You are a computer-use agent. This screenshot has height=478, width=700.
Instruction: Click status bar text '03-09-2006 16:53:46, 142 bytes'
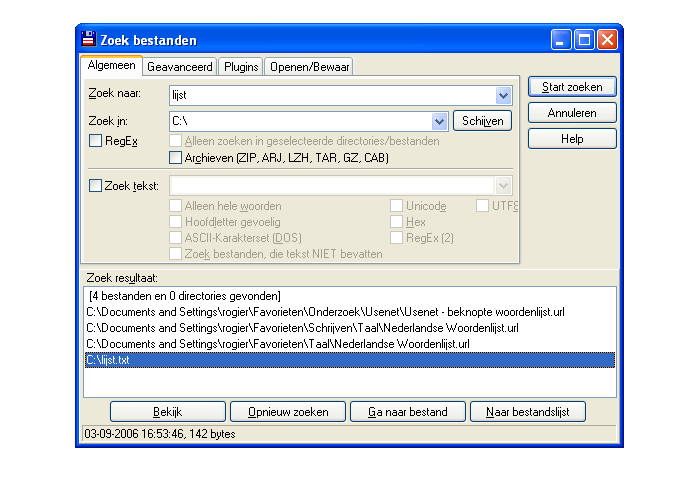160,434
